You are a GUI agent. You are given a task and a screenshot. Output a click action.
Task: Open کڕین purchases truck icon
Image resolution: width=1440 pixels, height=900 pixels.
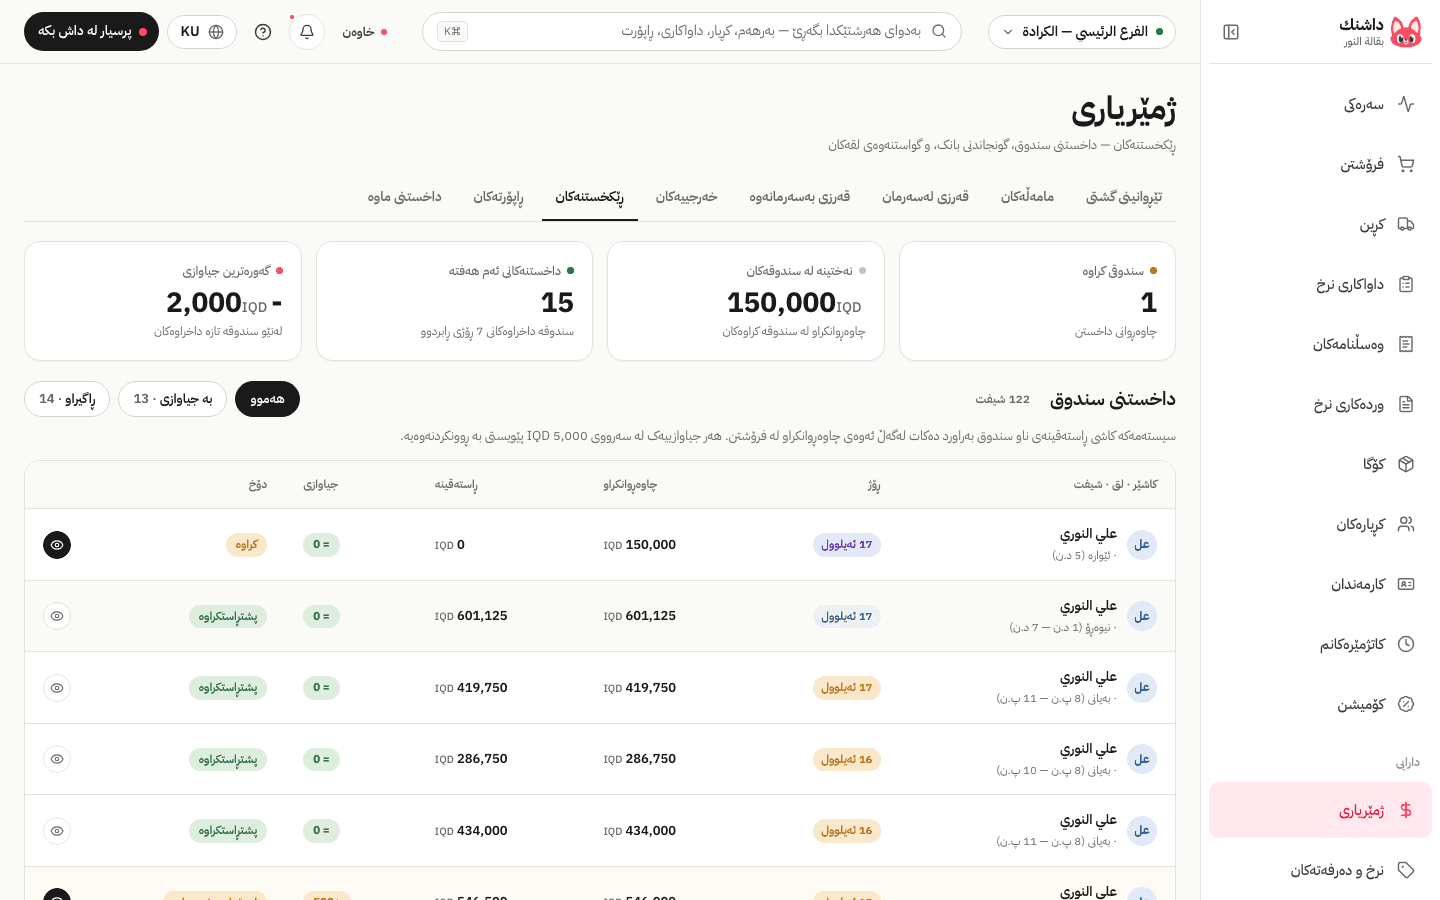[1406, 224]
